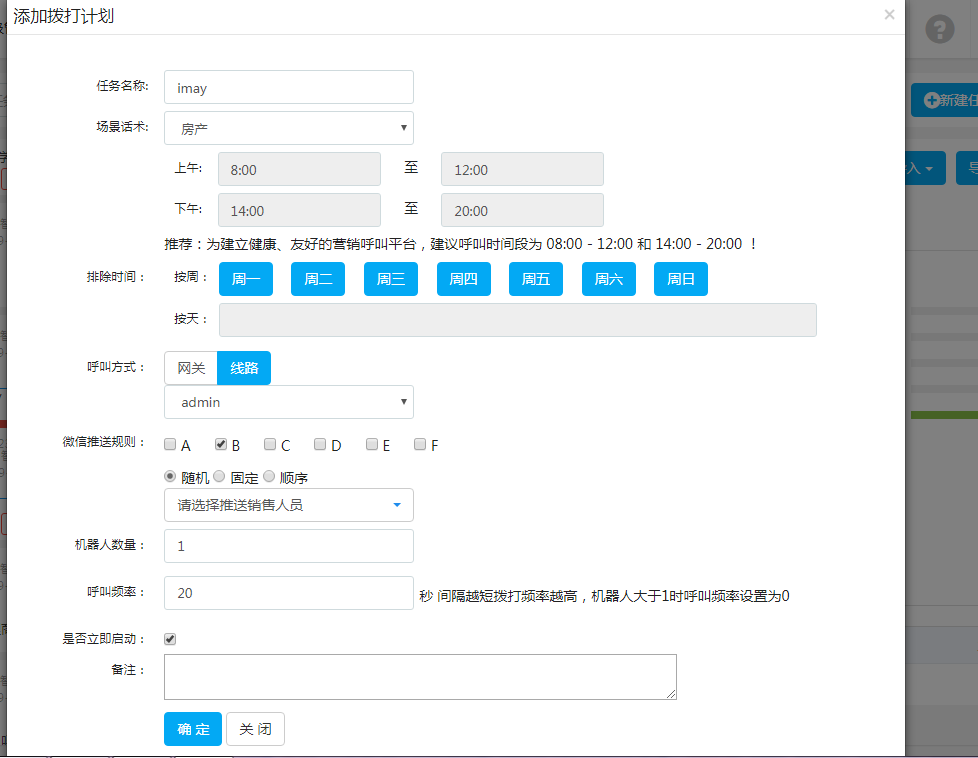Uncheck the WeChat push rule B checkbox

pos(221,445)
